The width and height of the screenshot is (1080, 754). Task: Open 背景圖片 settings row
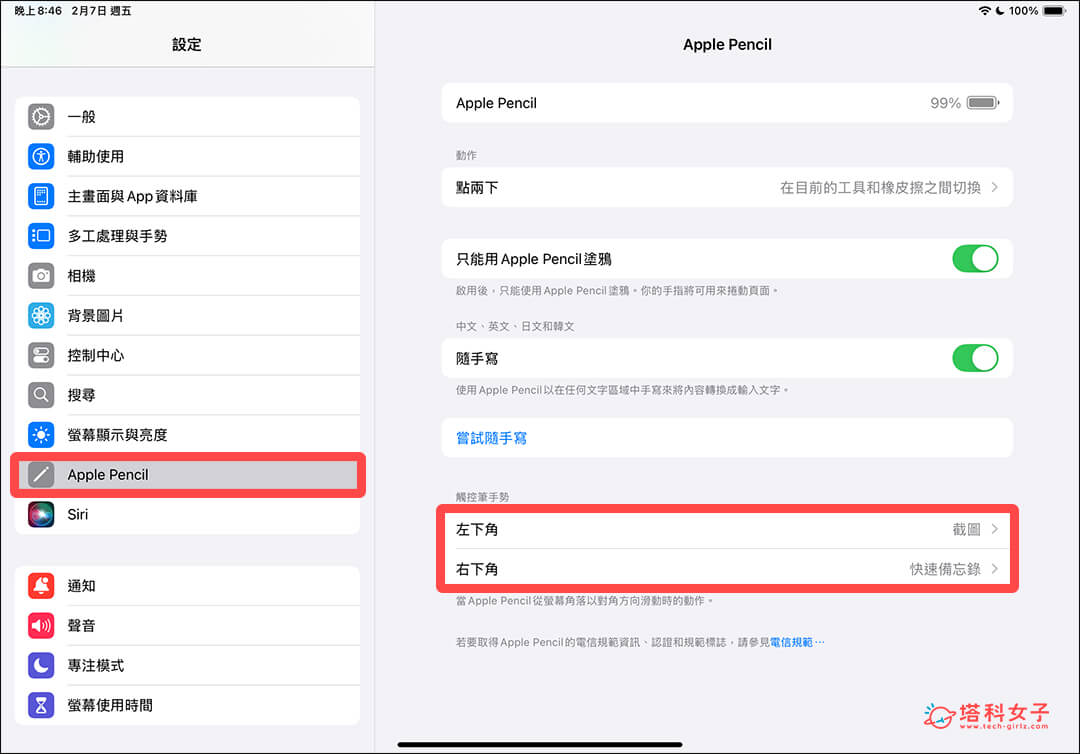click(x=187, y=315)
